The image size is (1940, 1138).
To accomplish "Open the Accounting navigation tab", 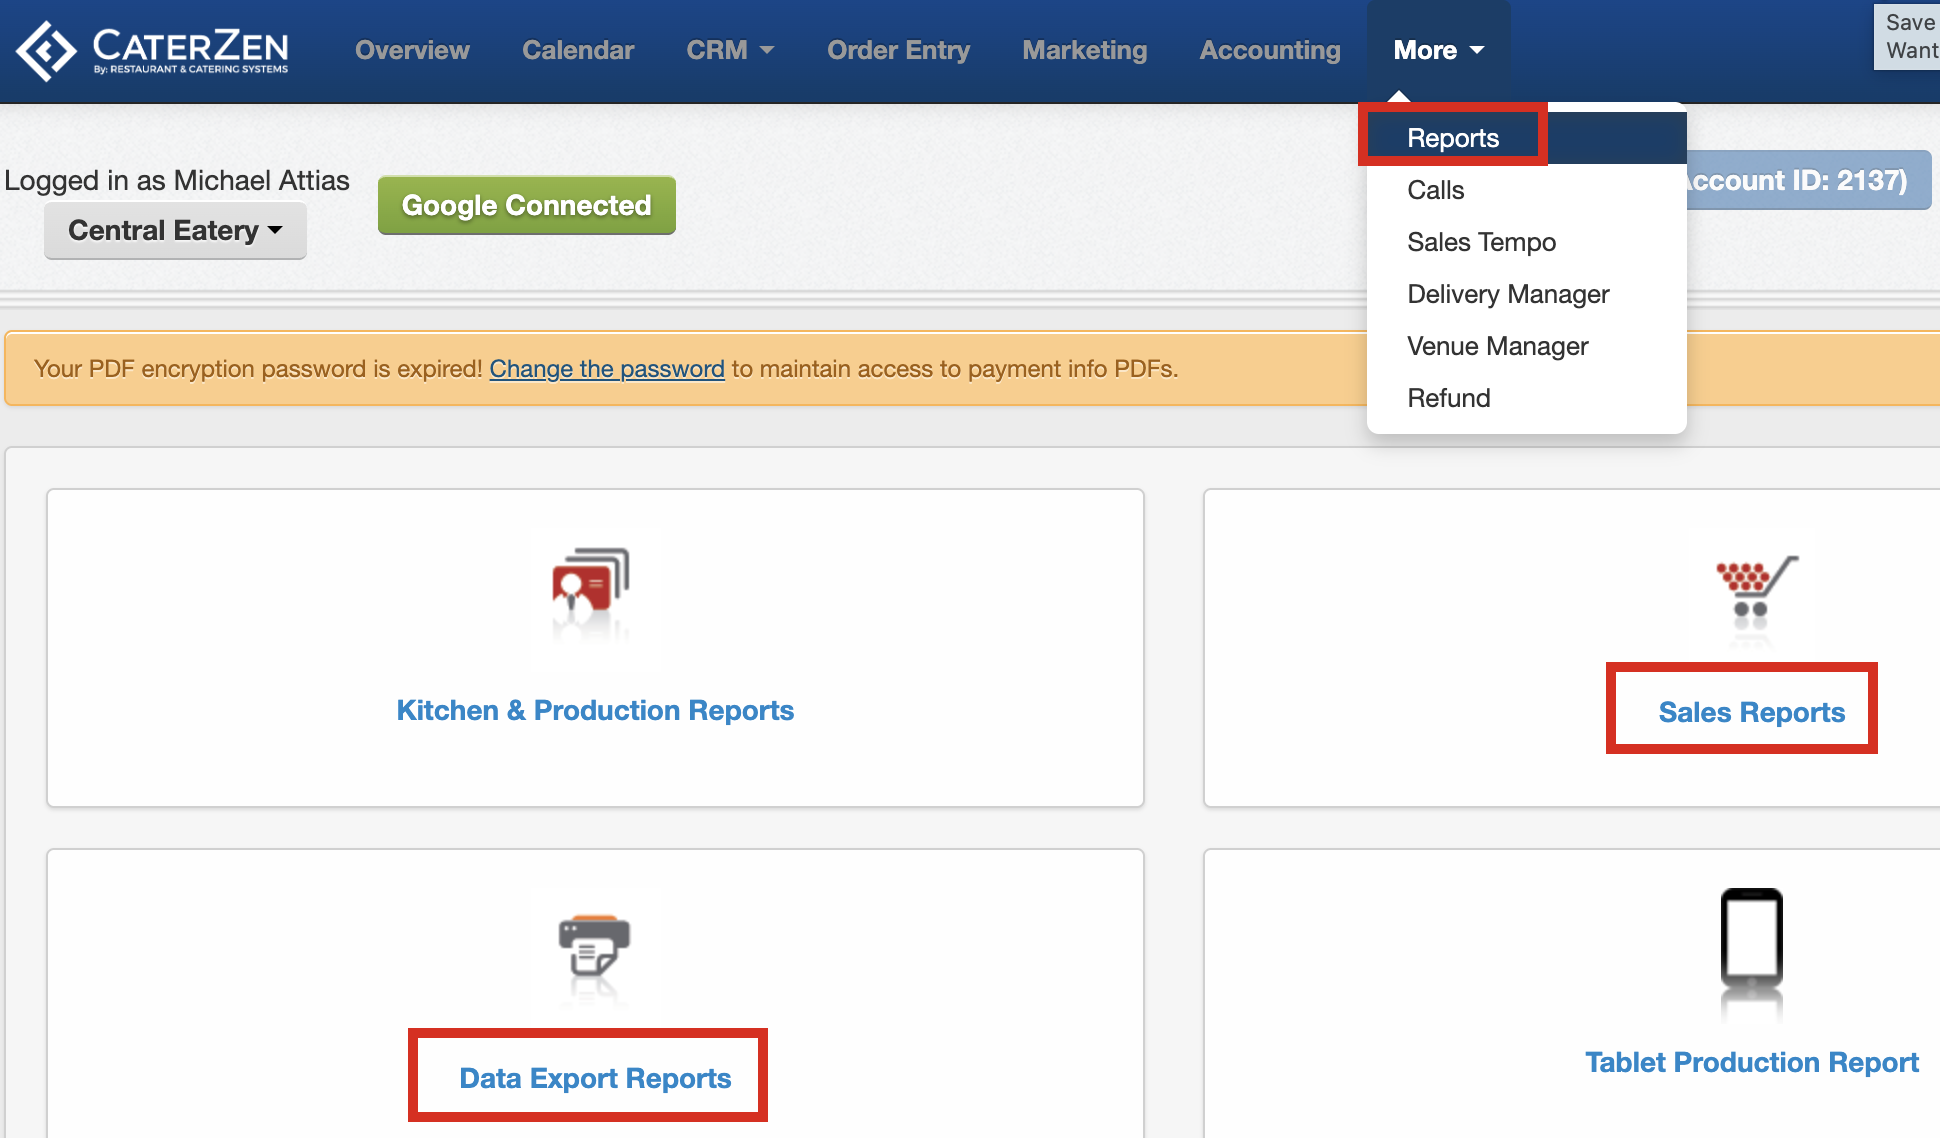I will tap(1269, 50).
